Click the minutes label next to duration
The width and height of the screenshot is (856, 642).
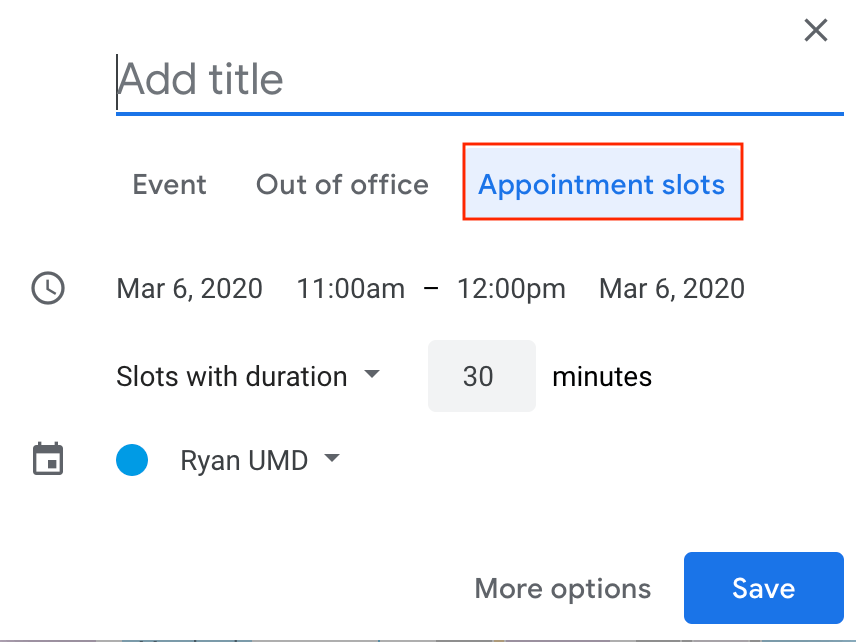[602, 376]
